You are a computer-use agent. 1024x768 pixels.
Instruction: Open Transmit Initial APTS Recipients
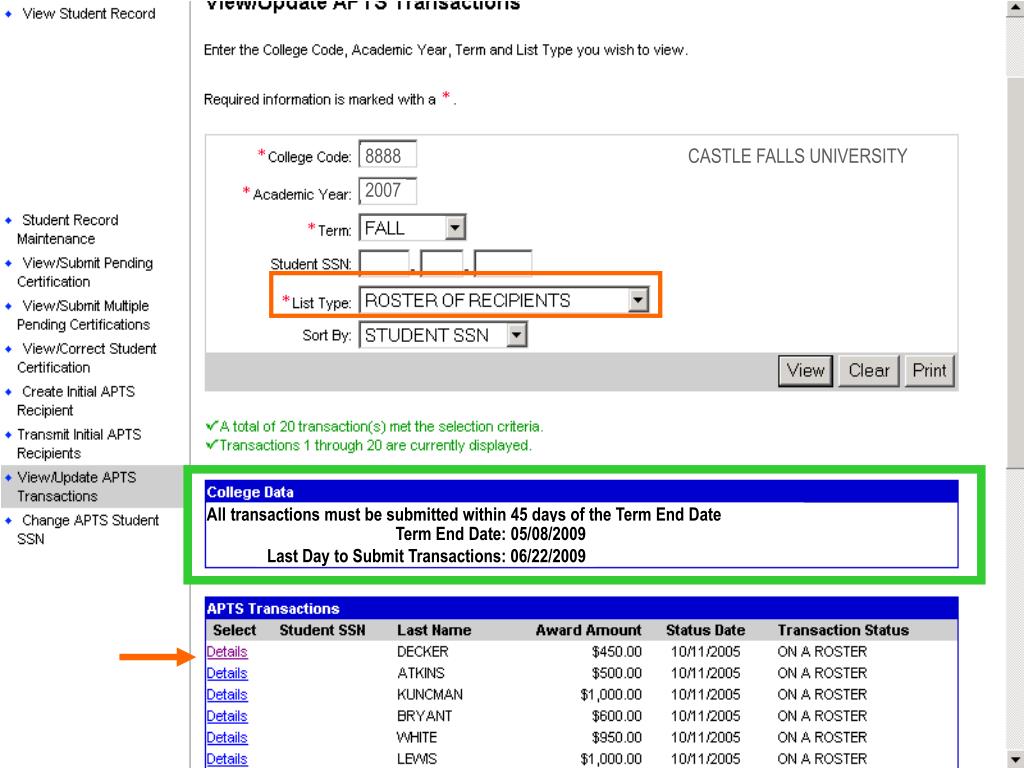[x=79, y=443]
